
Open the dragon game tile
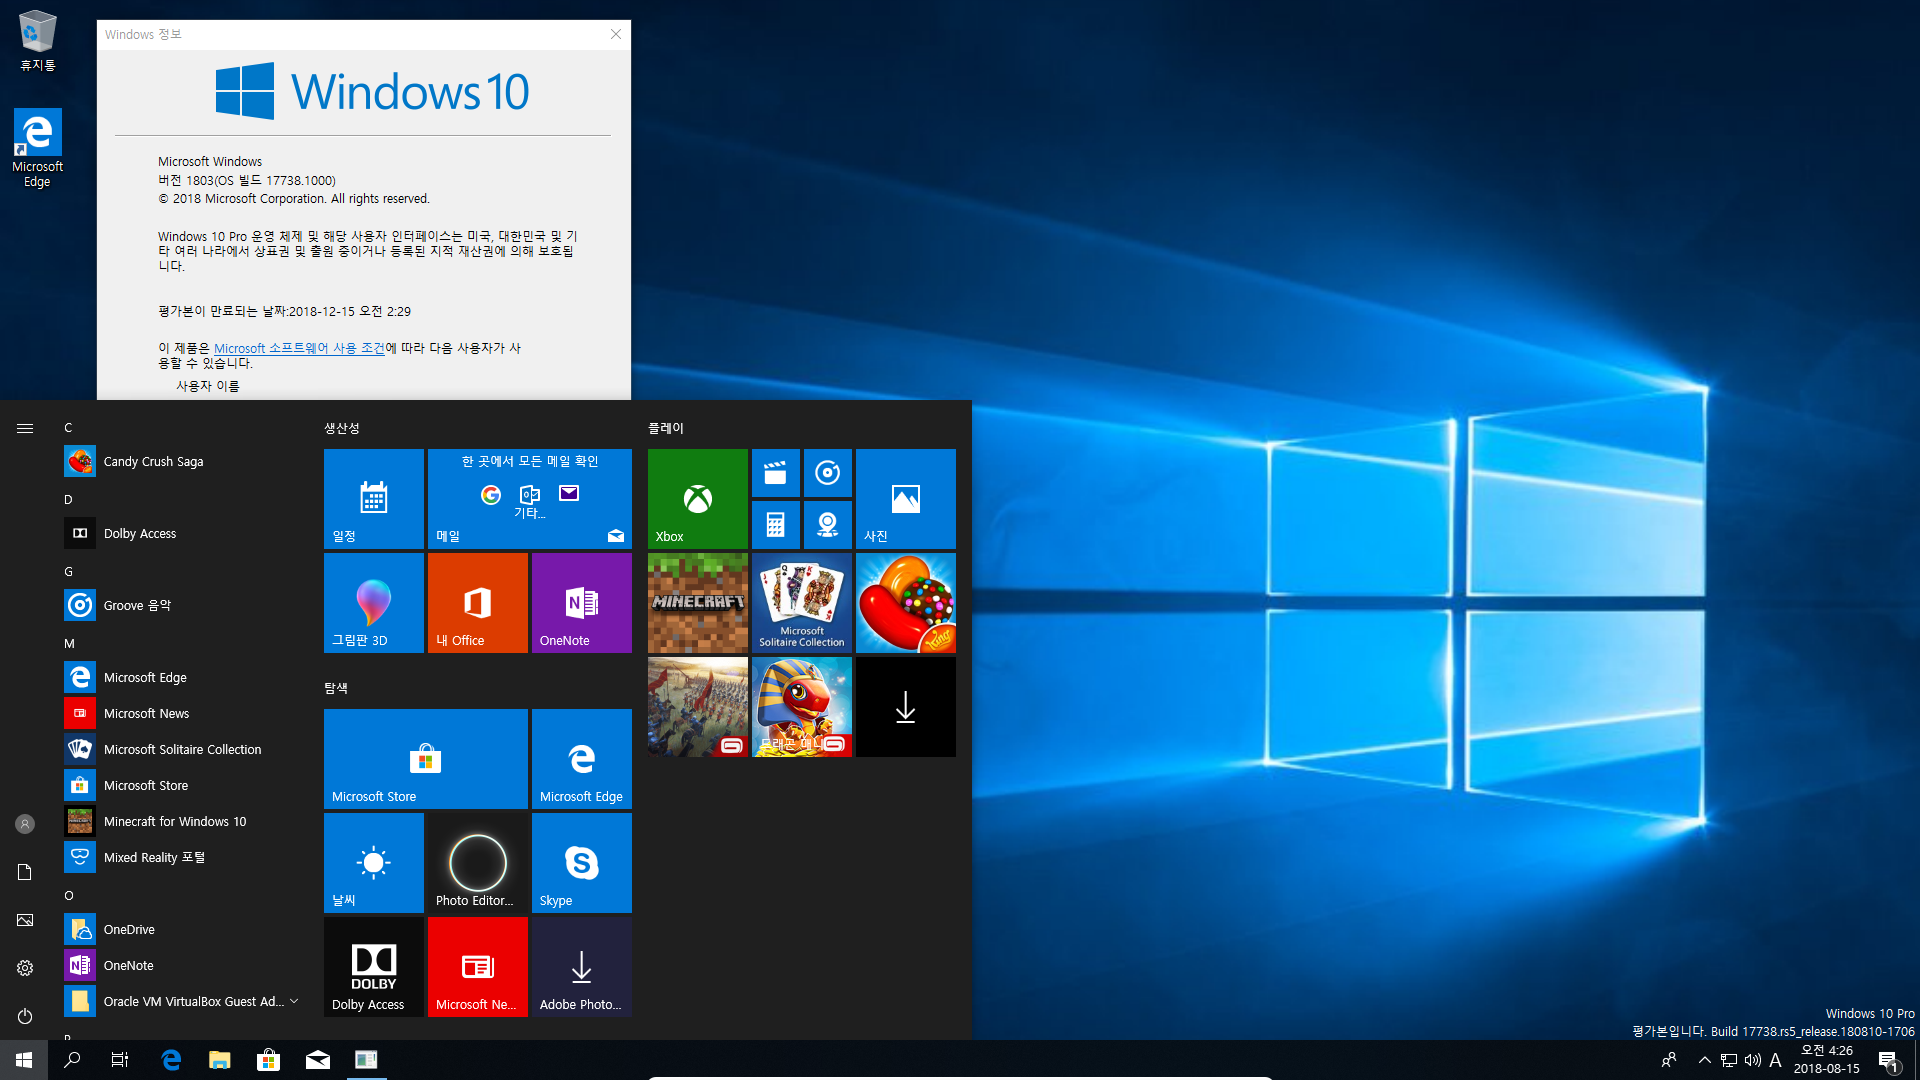pos(801,706)
